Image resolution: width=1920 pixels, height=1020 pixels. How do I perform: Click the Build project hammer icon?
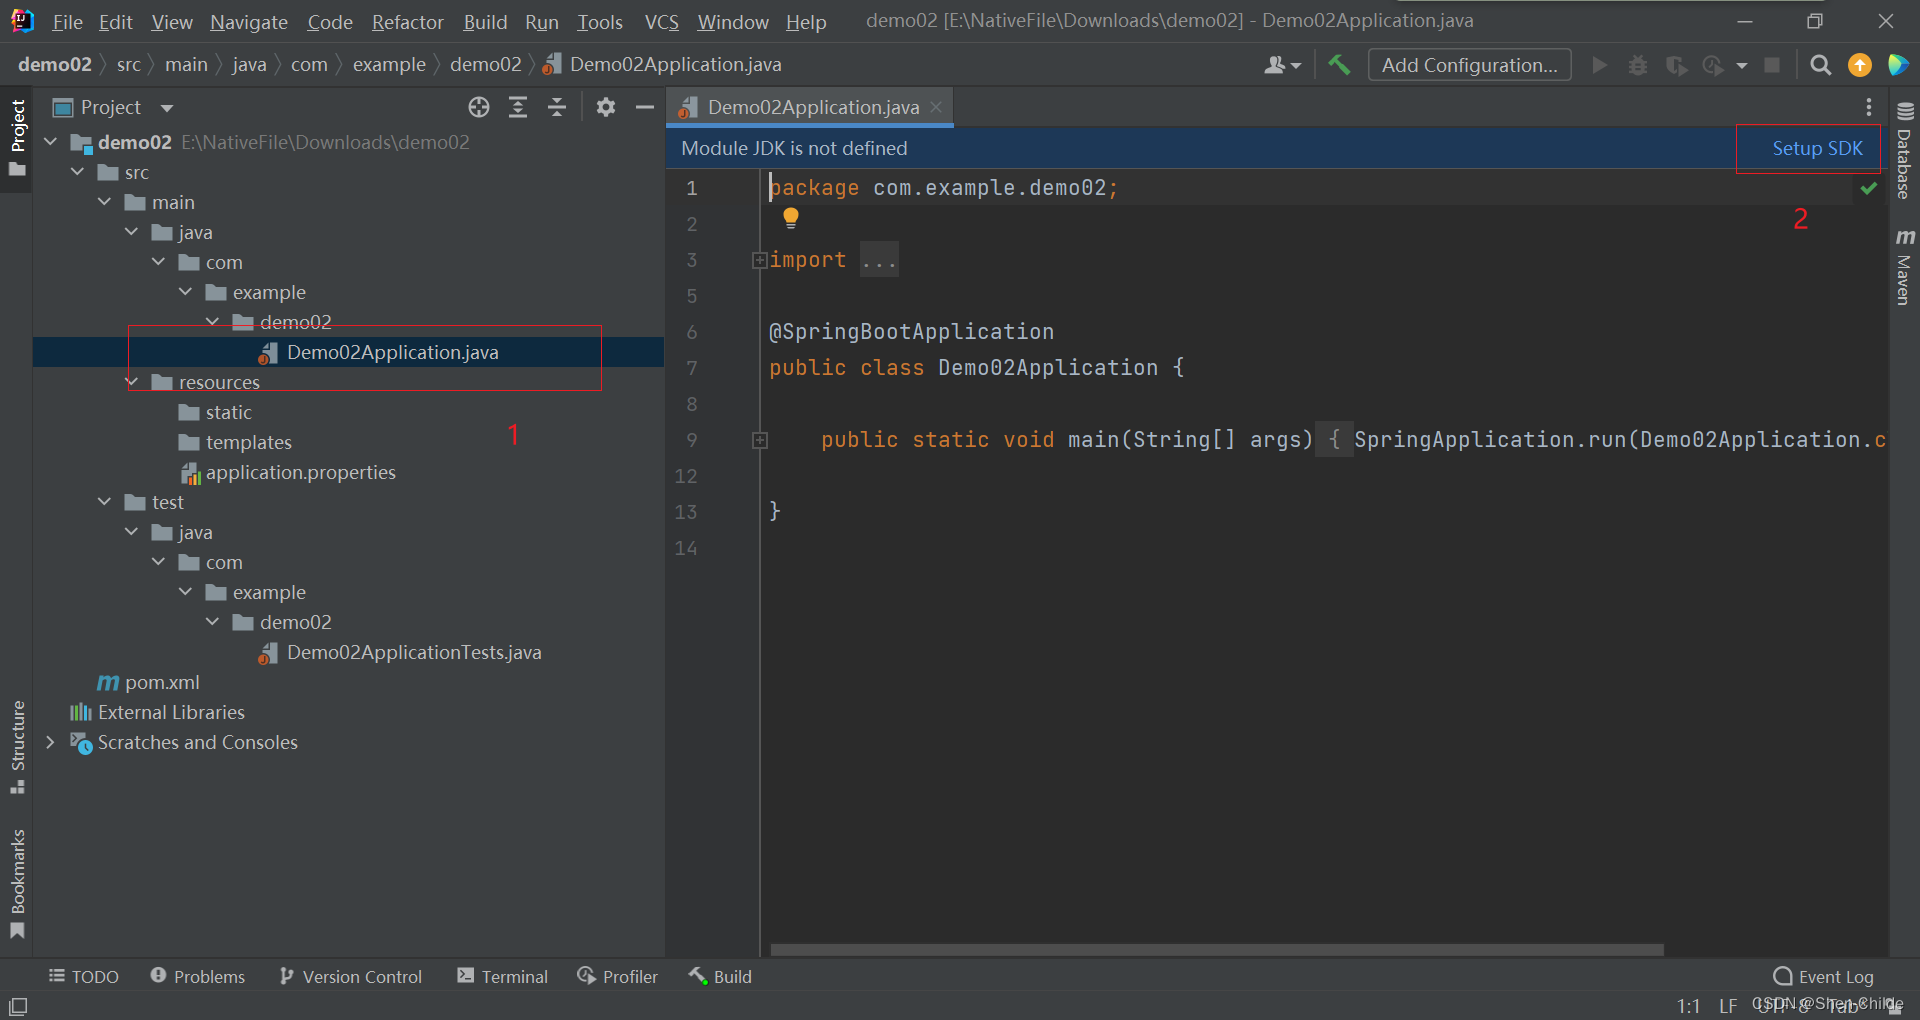click(x=1338, y=65)
